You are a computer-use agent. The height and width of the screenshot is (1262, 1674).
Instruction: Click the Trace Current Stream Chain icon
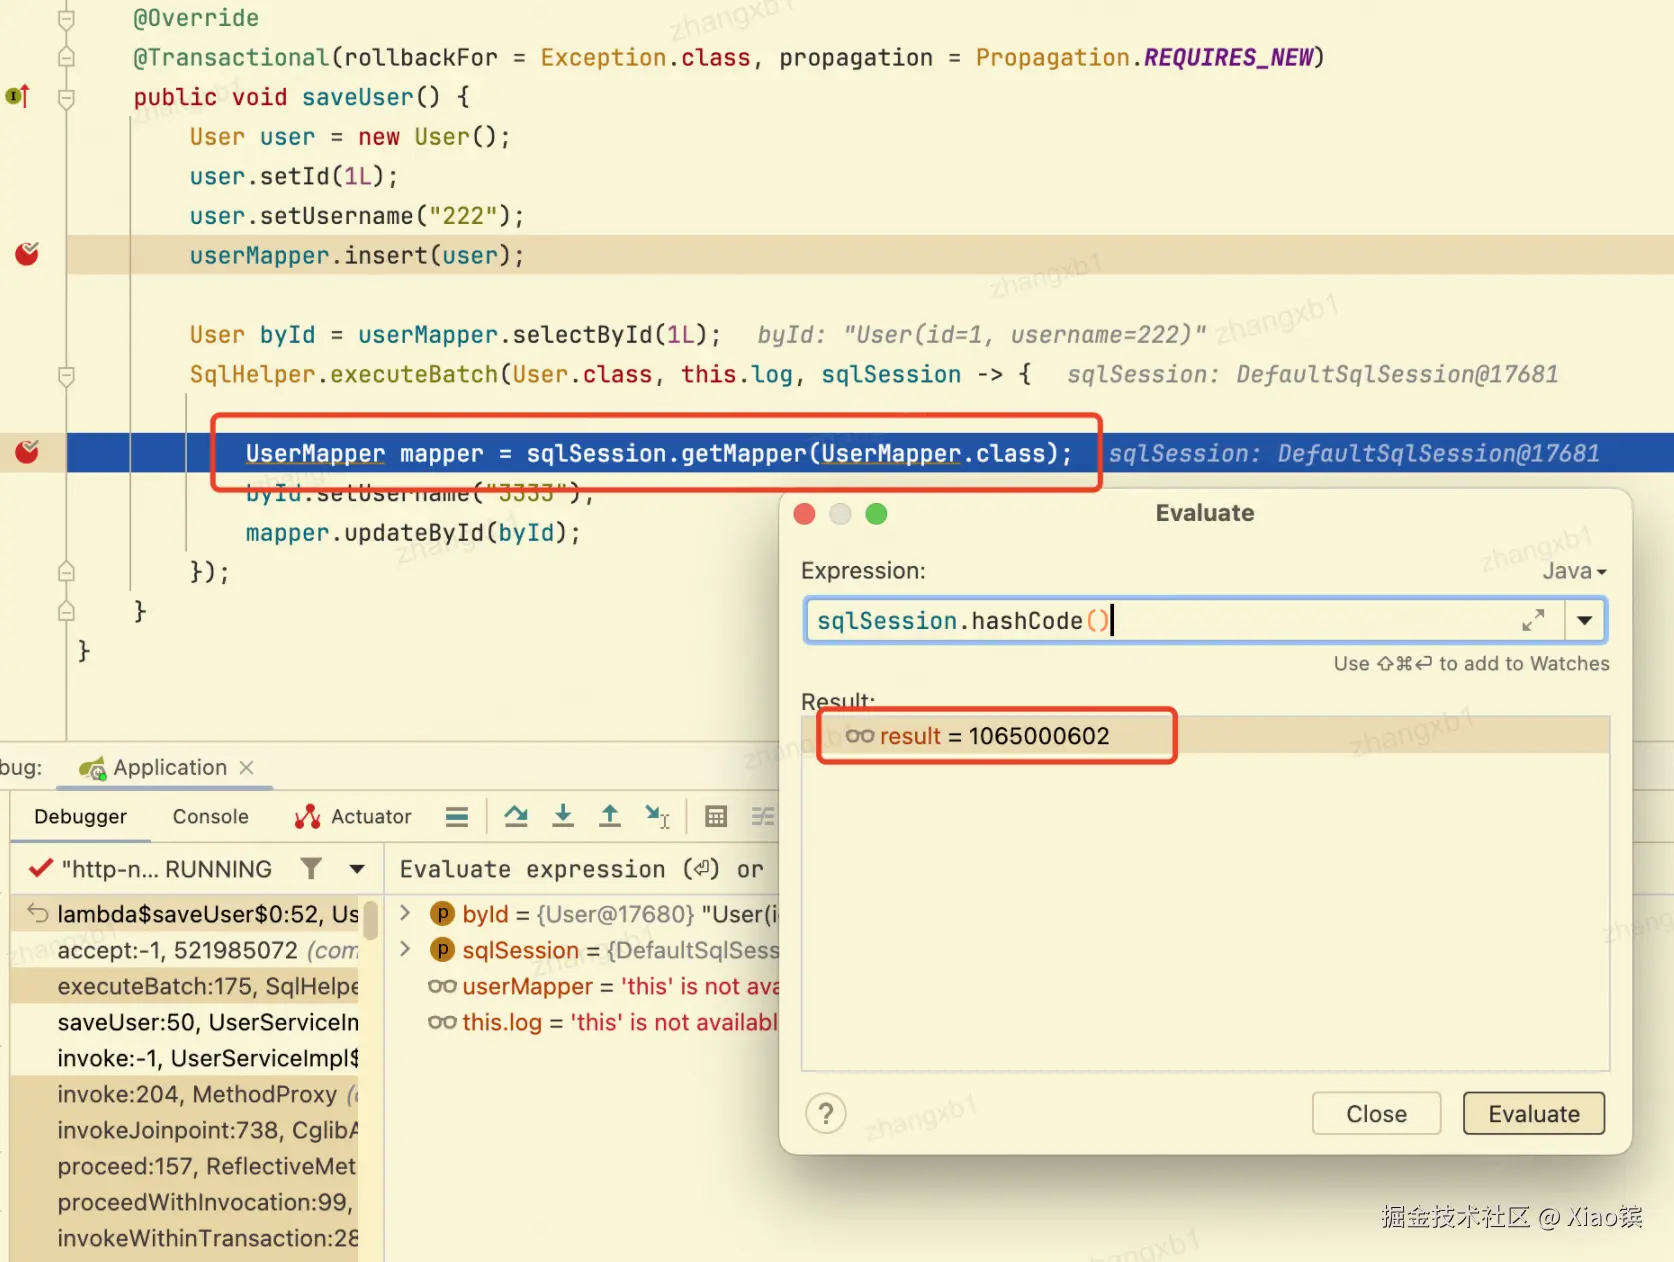pyautogui.click(x=763, y=817)
